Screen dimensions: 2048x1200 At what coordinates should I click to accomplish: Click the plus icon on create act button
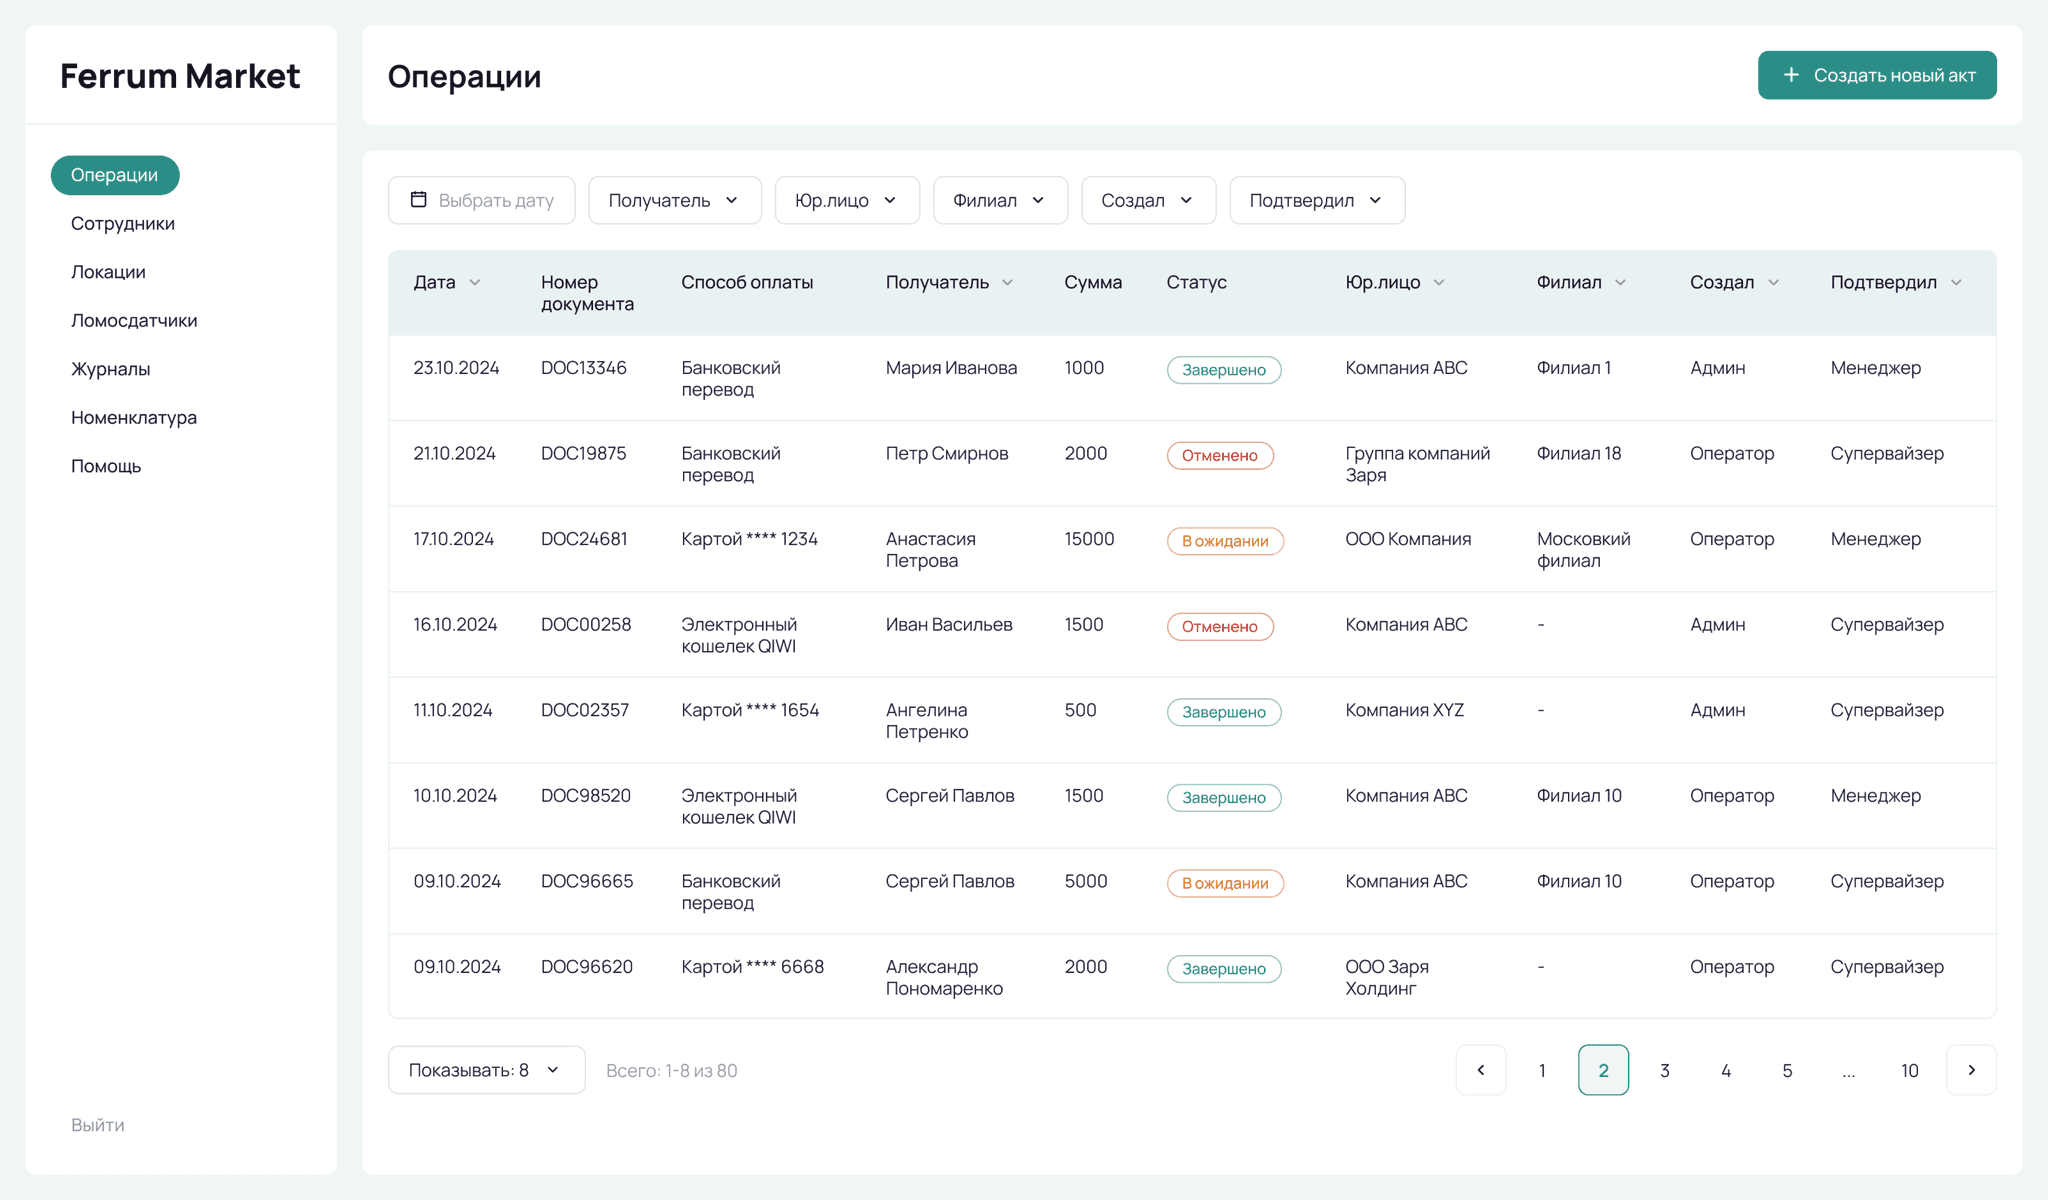tap(1791, 75)
